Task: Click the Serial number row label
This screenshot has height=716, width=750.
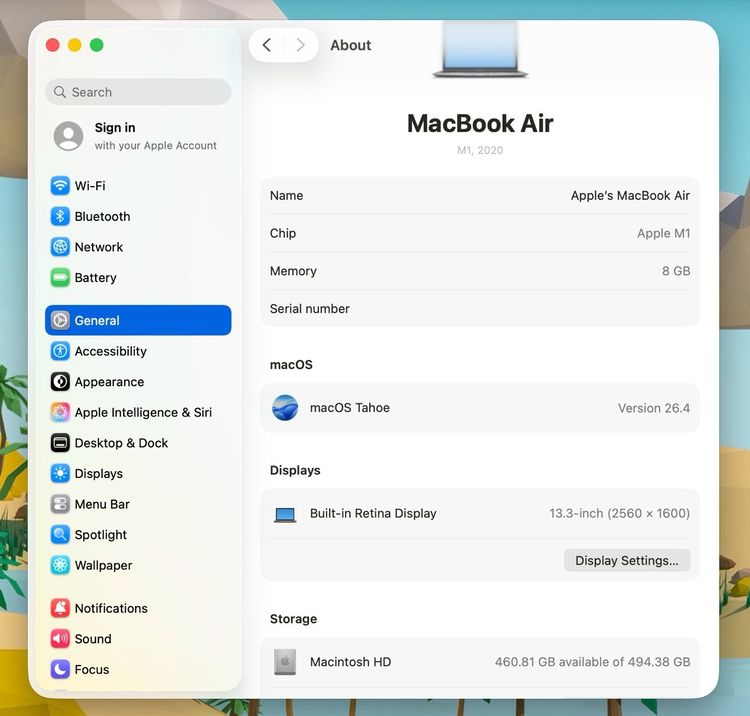Action: coord(309,309)
